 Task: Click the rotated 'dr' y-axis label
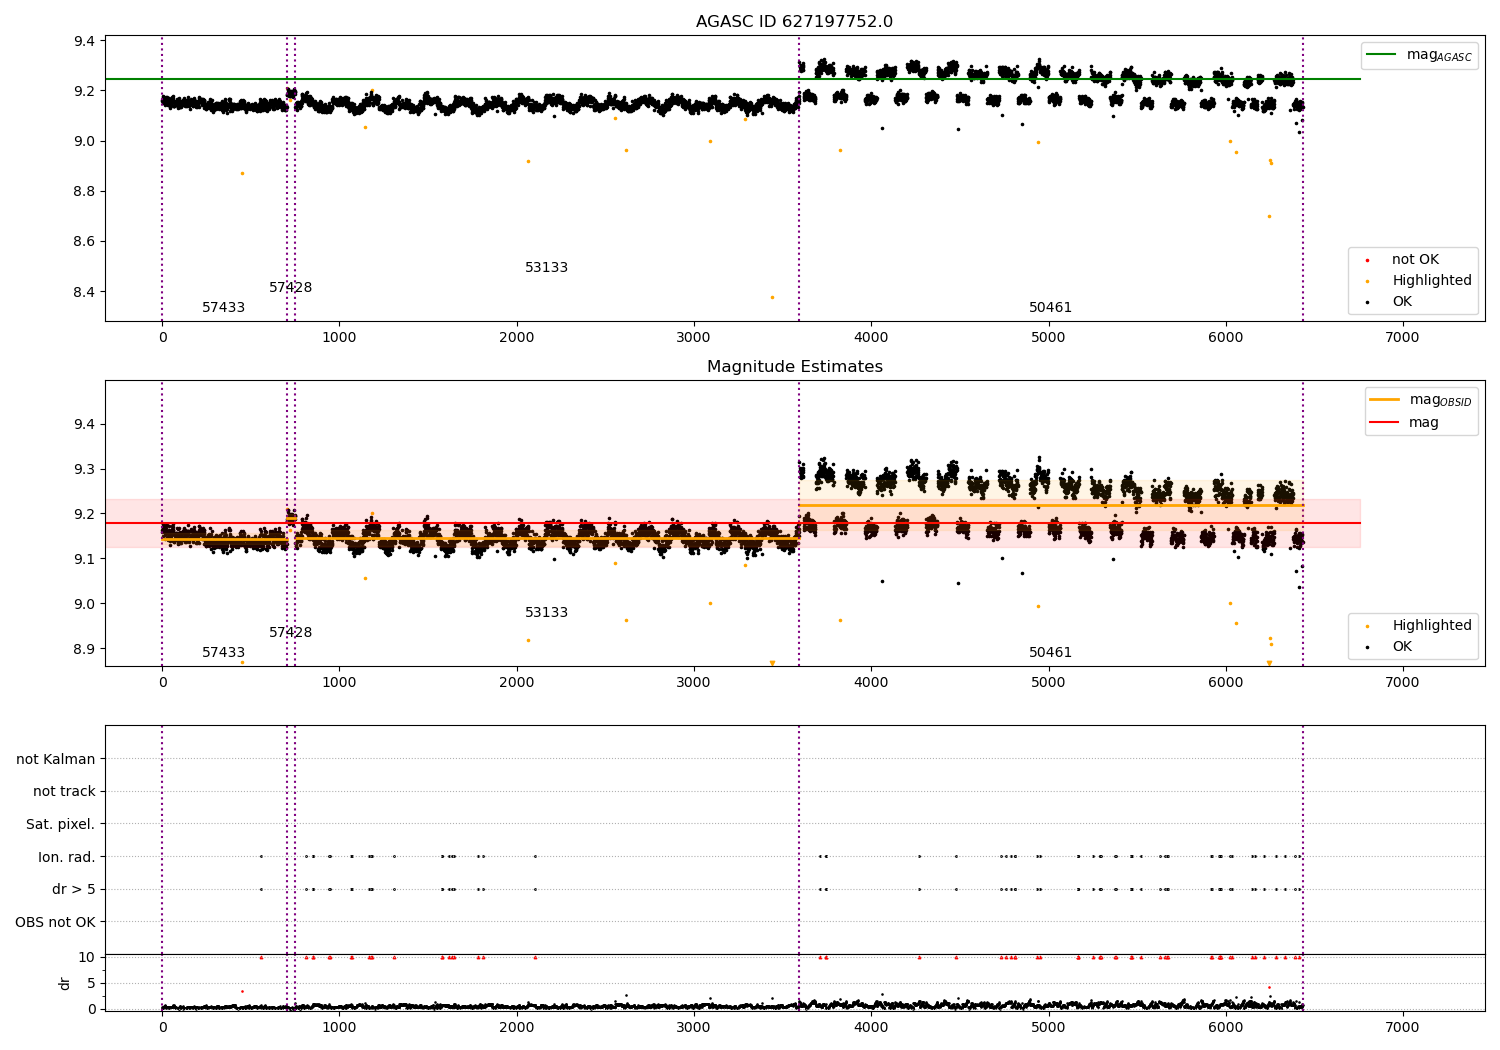(65, 983)
